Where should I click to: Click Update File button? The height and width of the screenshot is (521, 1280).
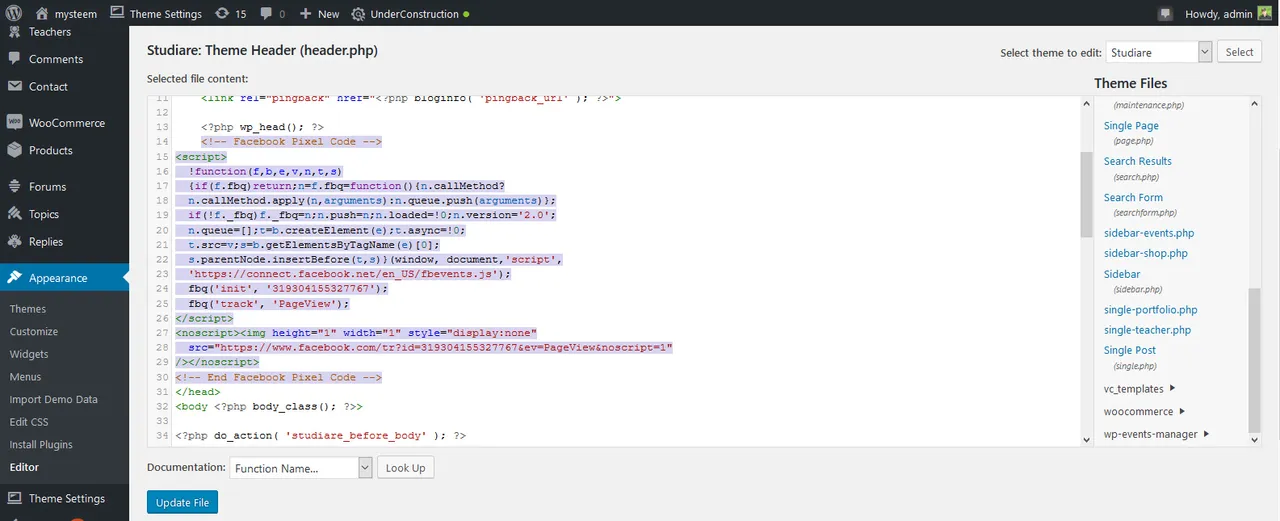coord(182,503)
